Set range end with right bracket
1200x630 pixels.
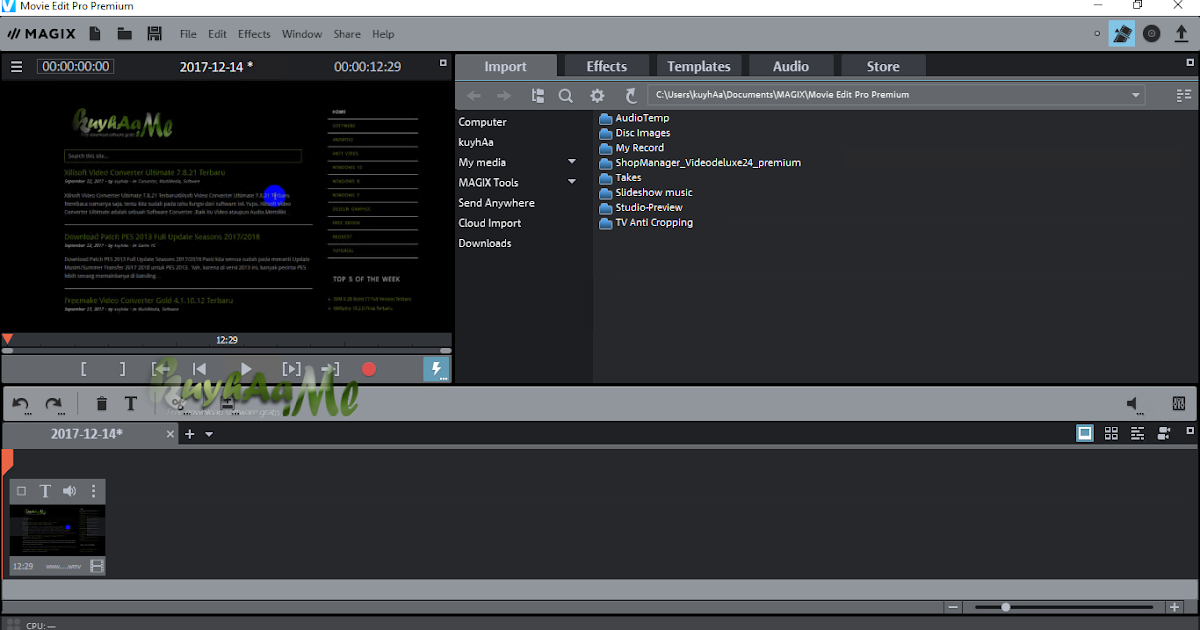pyautogui.click(x=122, y=369)
